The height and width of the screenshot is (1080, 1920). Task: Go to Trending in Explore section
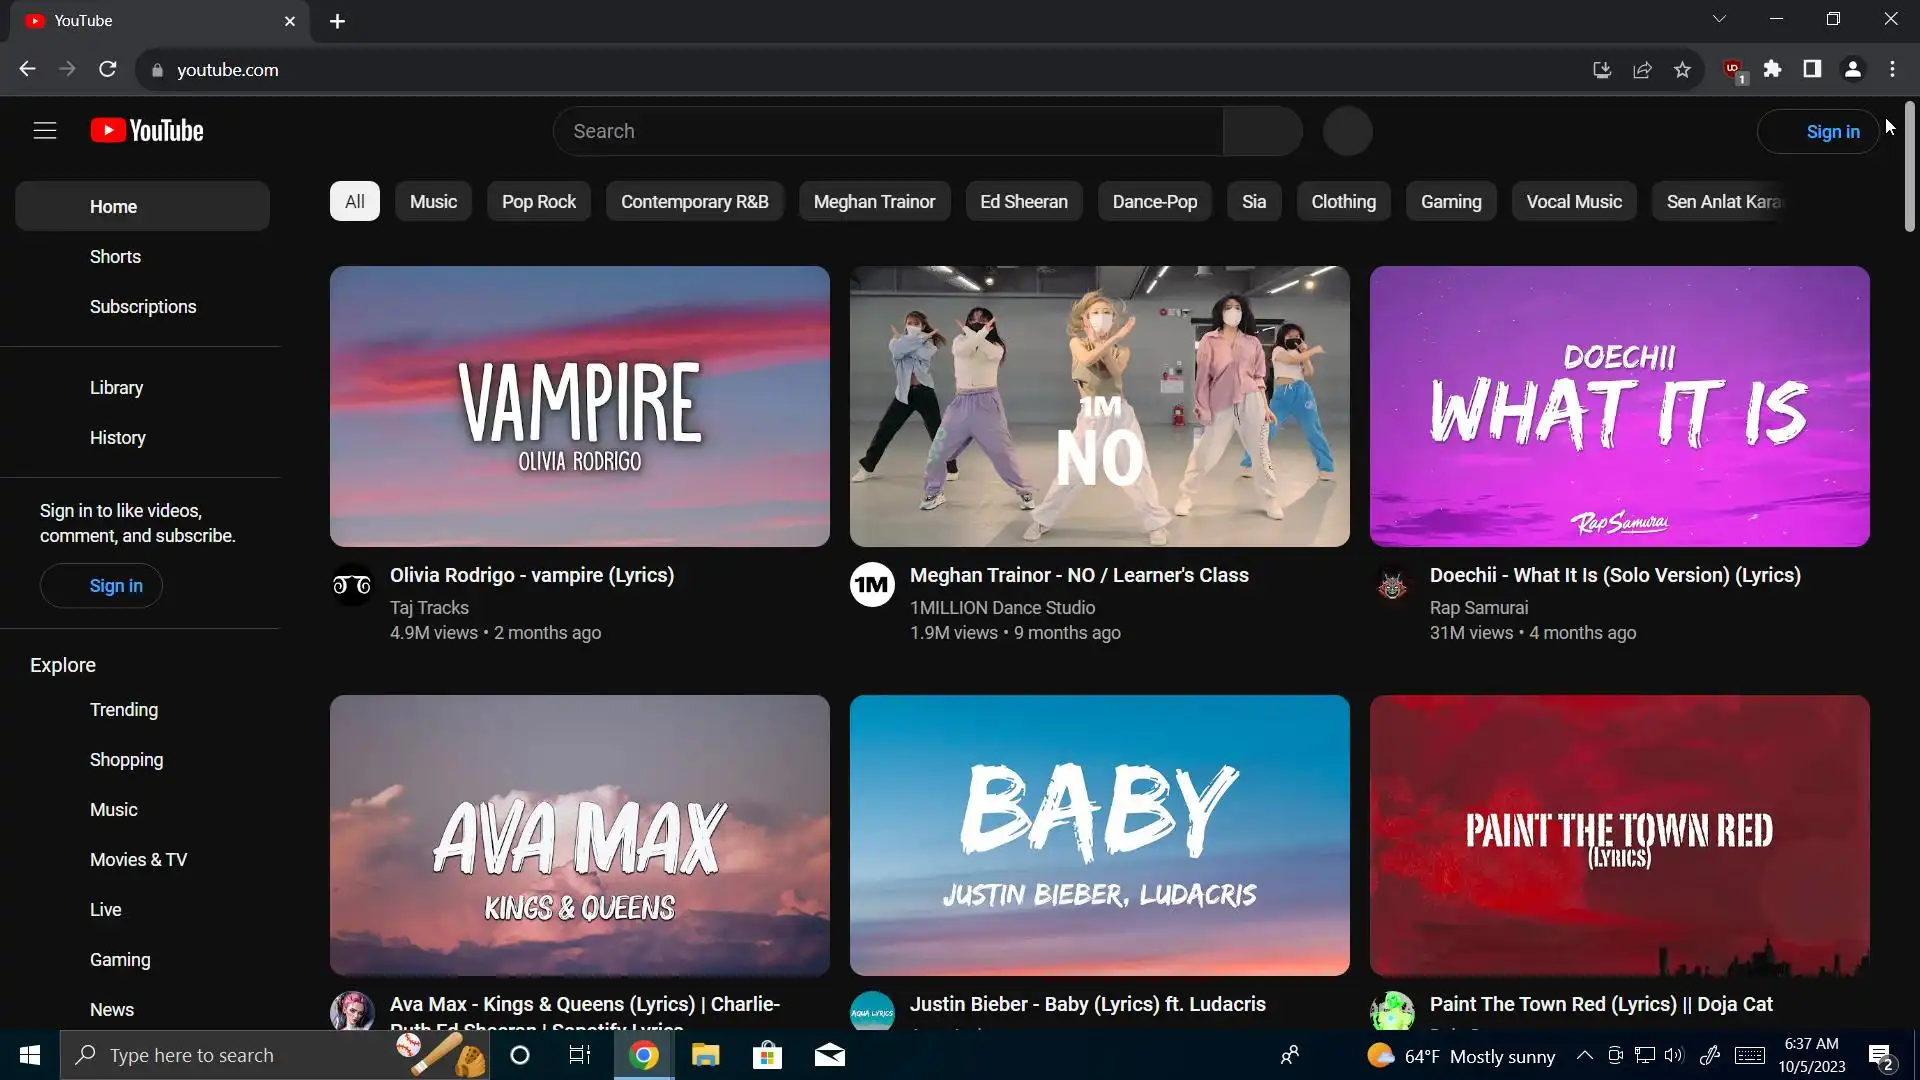(124, 710)
